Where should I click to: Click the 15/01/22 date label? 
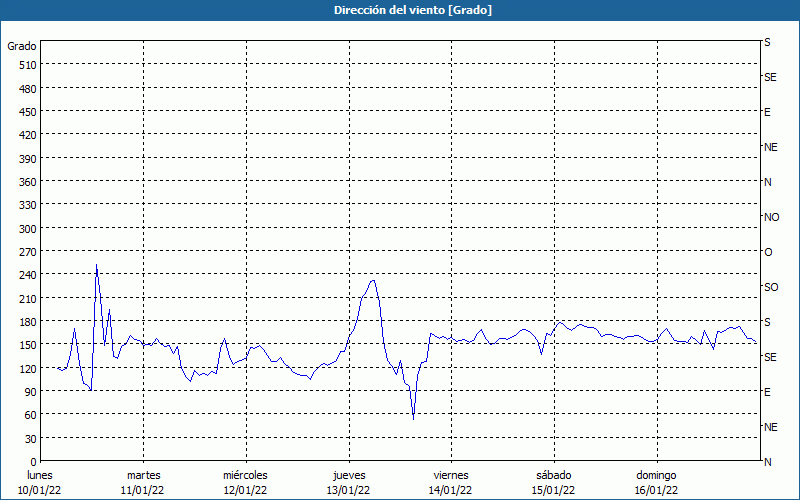[554, 490]
